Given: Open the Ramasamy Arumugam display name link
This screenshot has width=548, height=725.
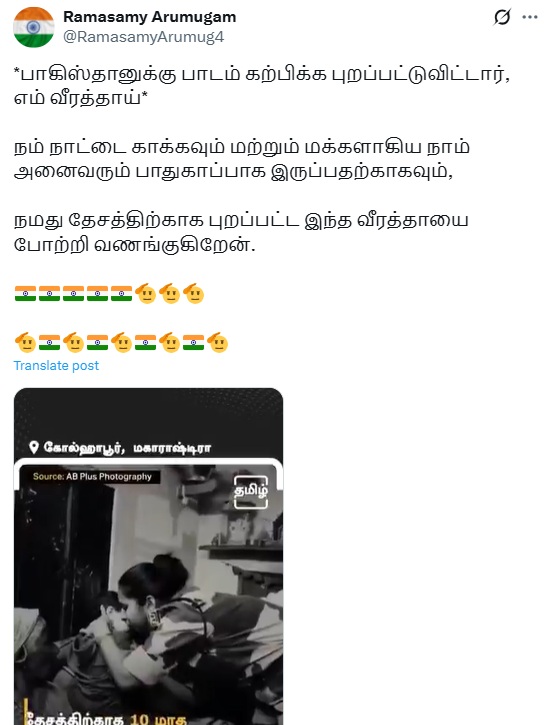Looking at the screenshot, I should pos(149,17).
